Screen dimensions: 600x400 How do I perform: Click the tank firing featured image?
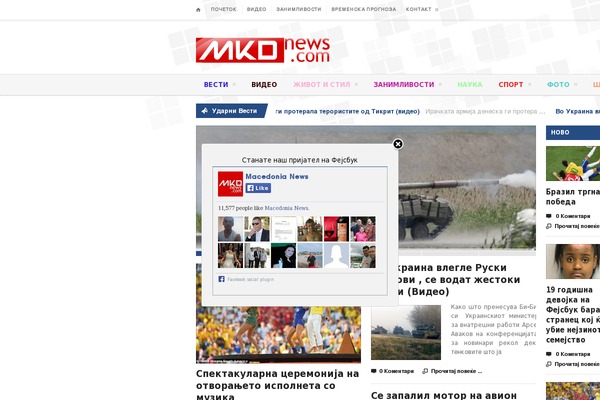pos(467,188)
